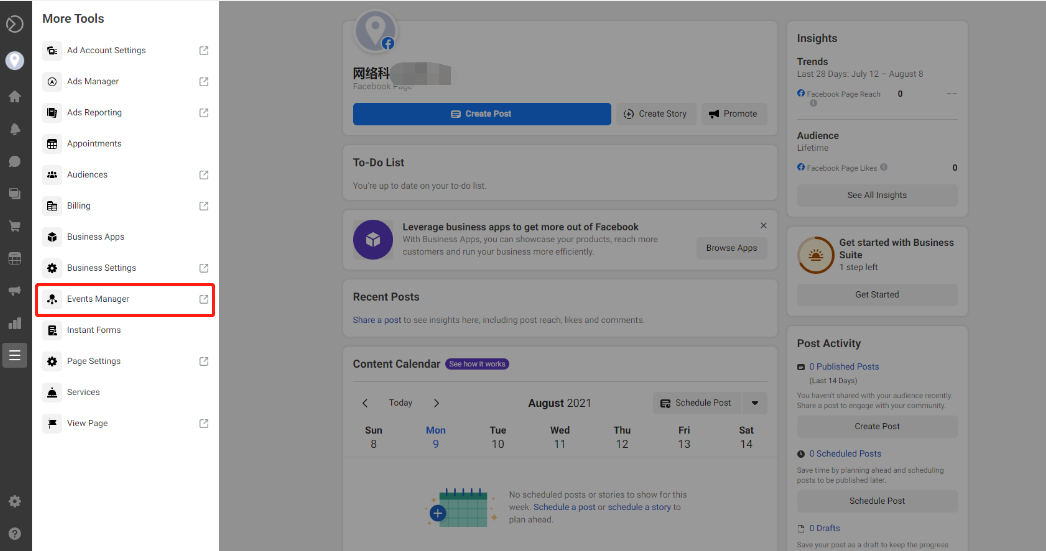Click Facebook Page Likes info icon

pos(883,167)
